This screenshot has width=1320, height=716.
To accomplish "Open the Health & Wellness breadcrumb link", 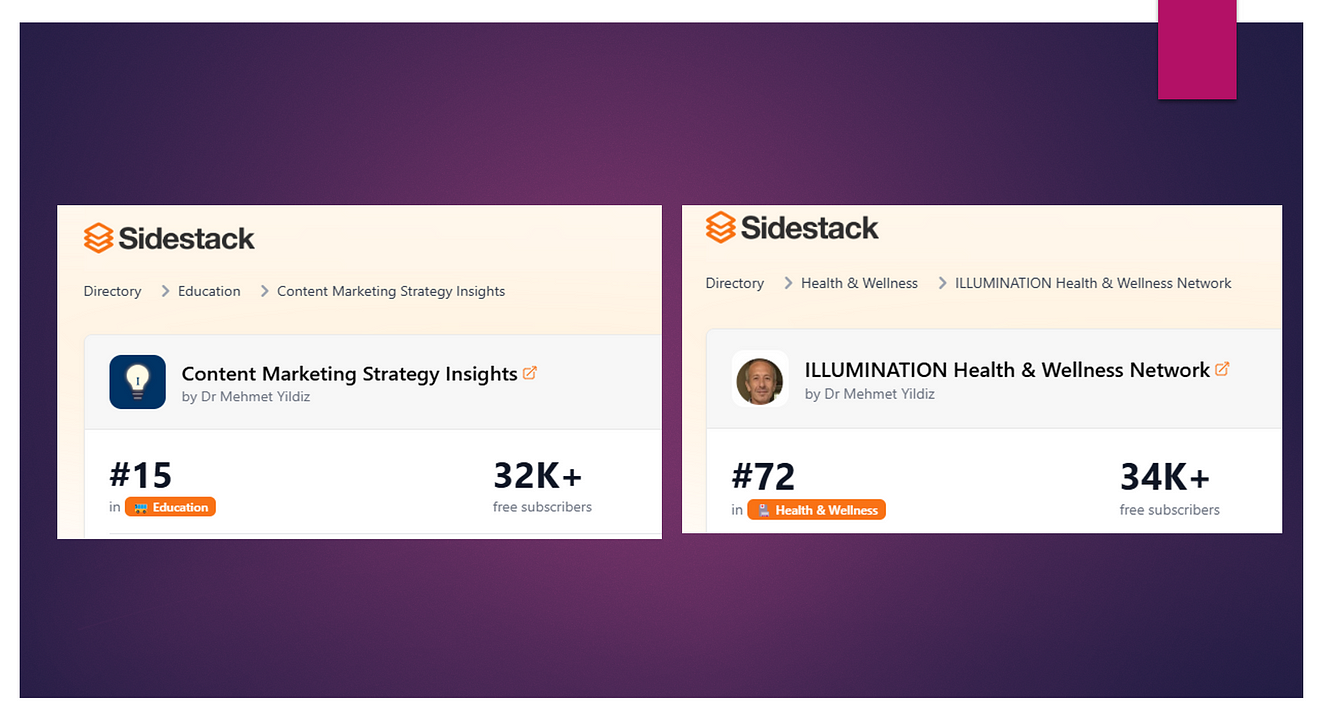I will pos(859,283).
